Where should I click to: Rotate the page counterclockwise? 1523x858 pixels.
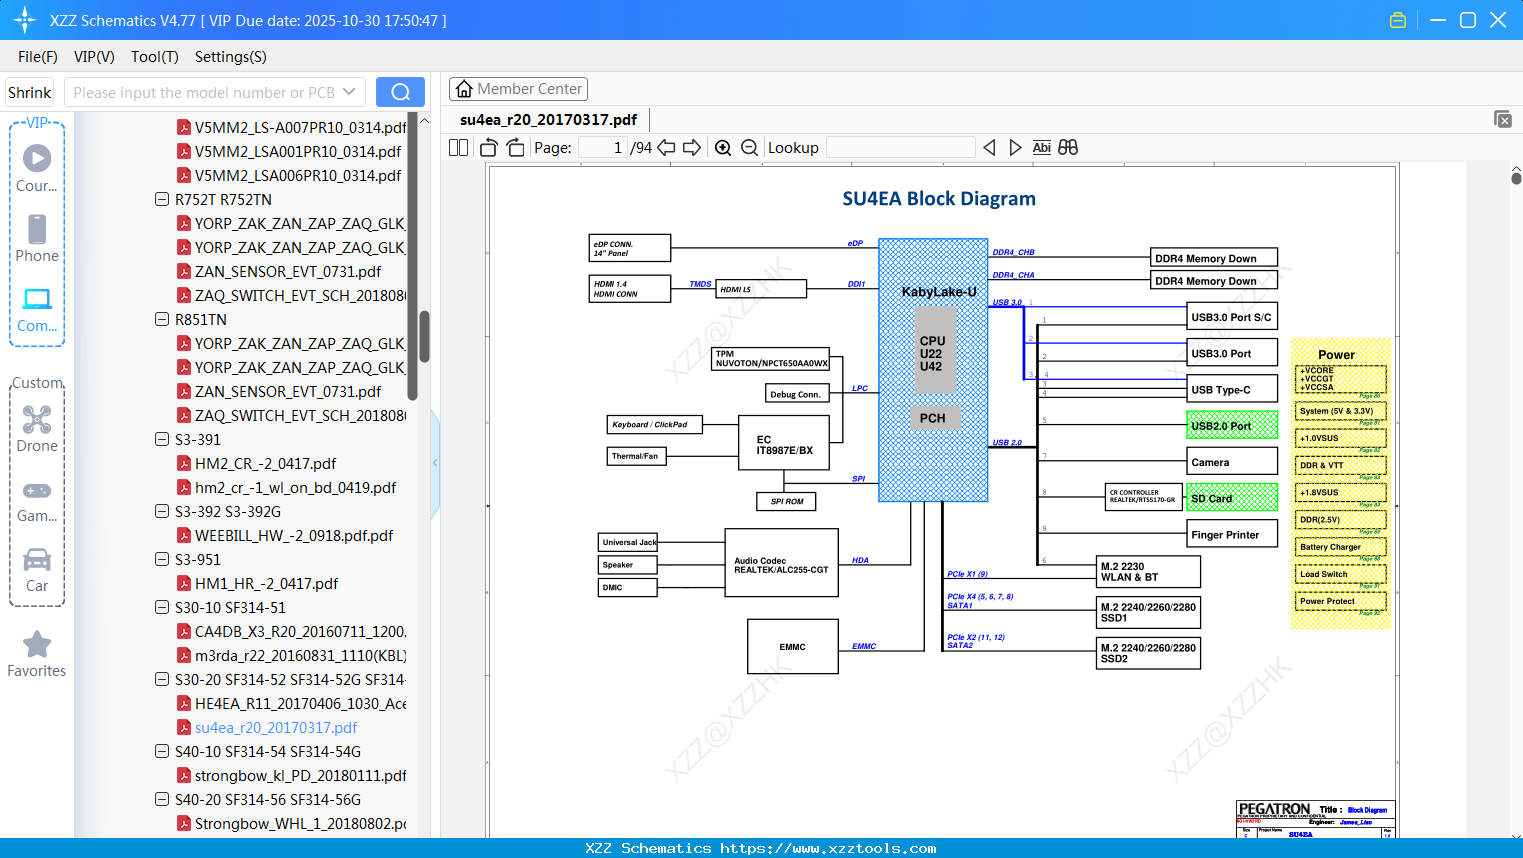tap(489, 148)
